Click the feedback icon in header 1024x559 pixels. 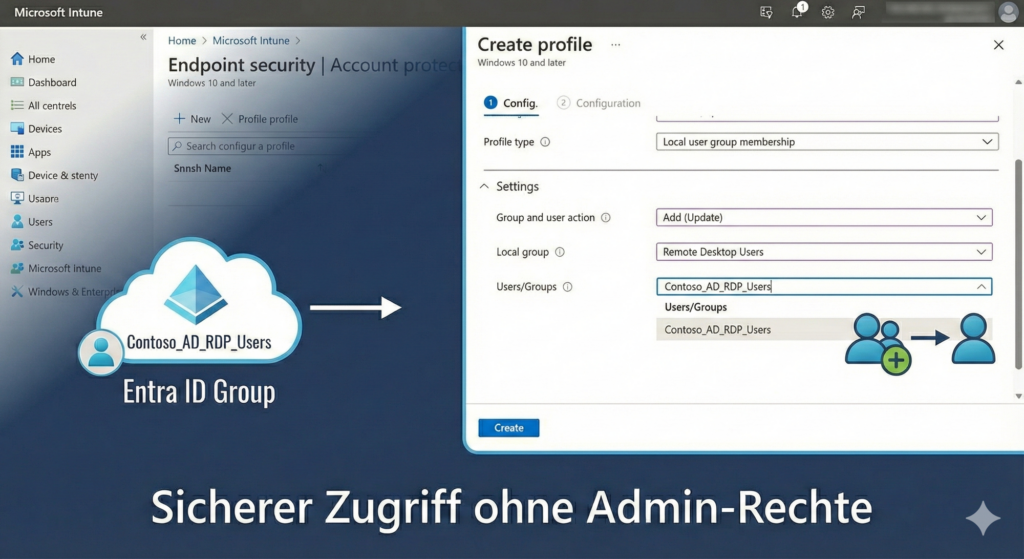tap(858, 13)
